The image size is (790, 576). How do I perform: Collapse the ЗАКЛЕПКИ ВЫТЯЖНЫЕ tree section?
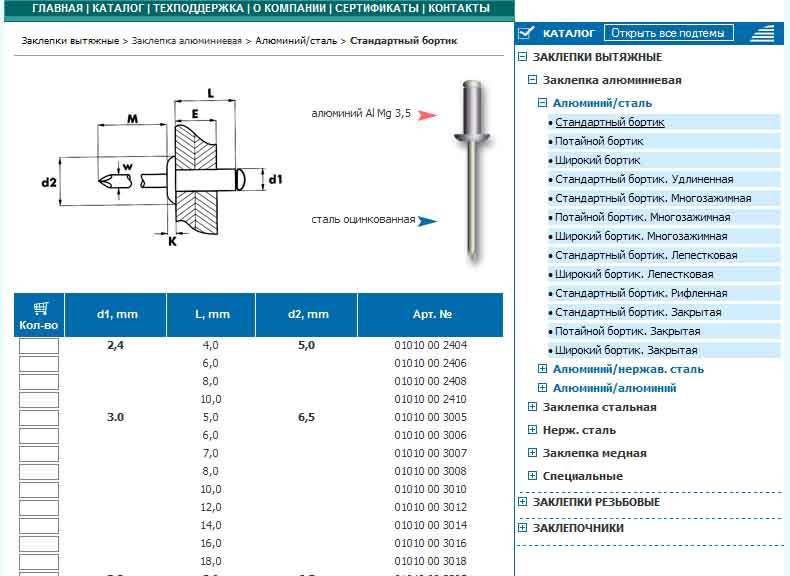click(x=522, y=56)
